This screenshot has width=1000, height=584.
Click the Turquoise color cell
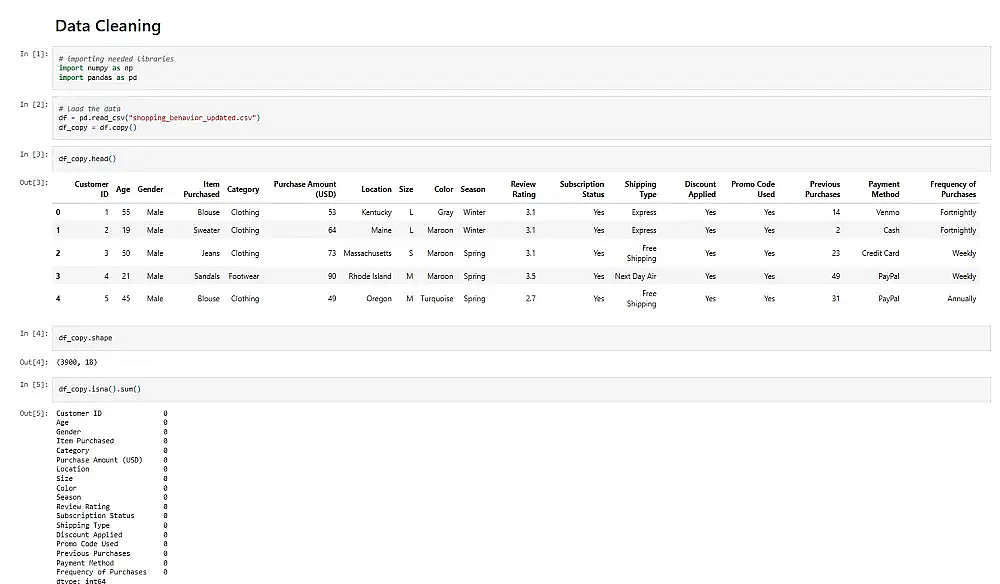[x=437, y=298]
